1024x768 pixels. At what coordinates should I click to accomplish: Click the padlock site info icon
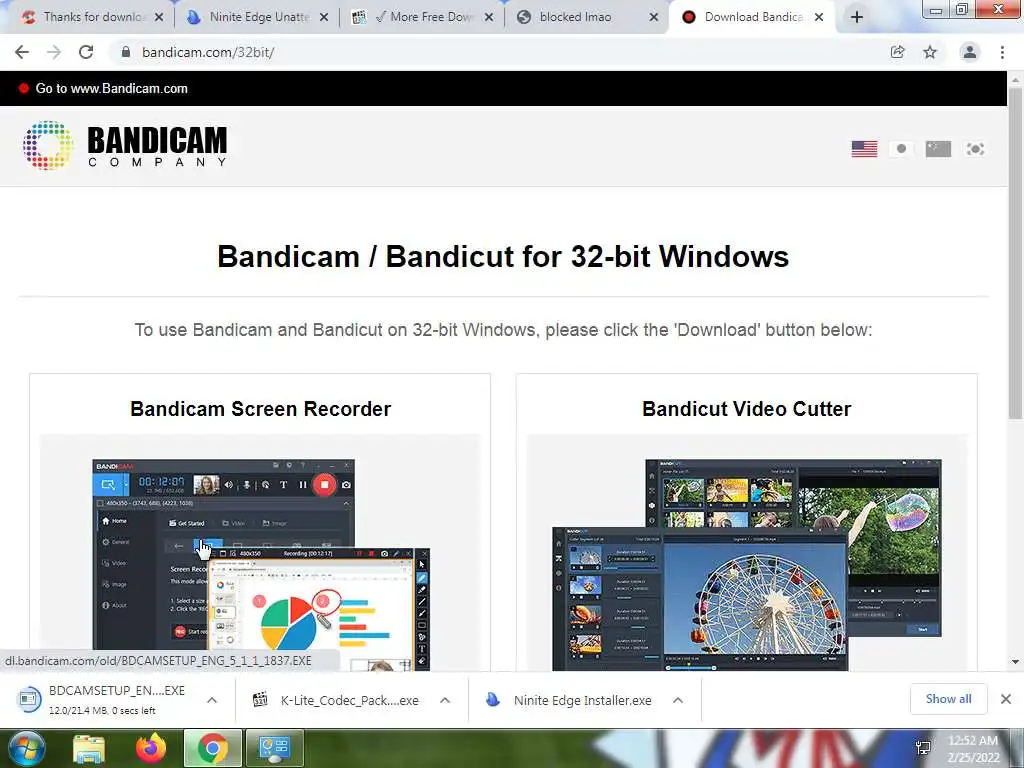pyautogui.click(x=126, y=52)
